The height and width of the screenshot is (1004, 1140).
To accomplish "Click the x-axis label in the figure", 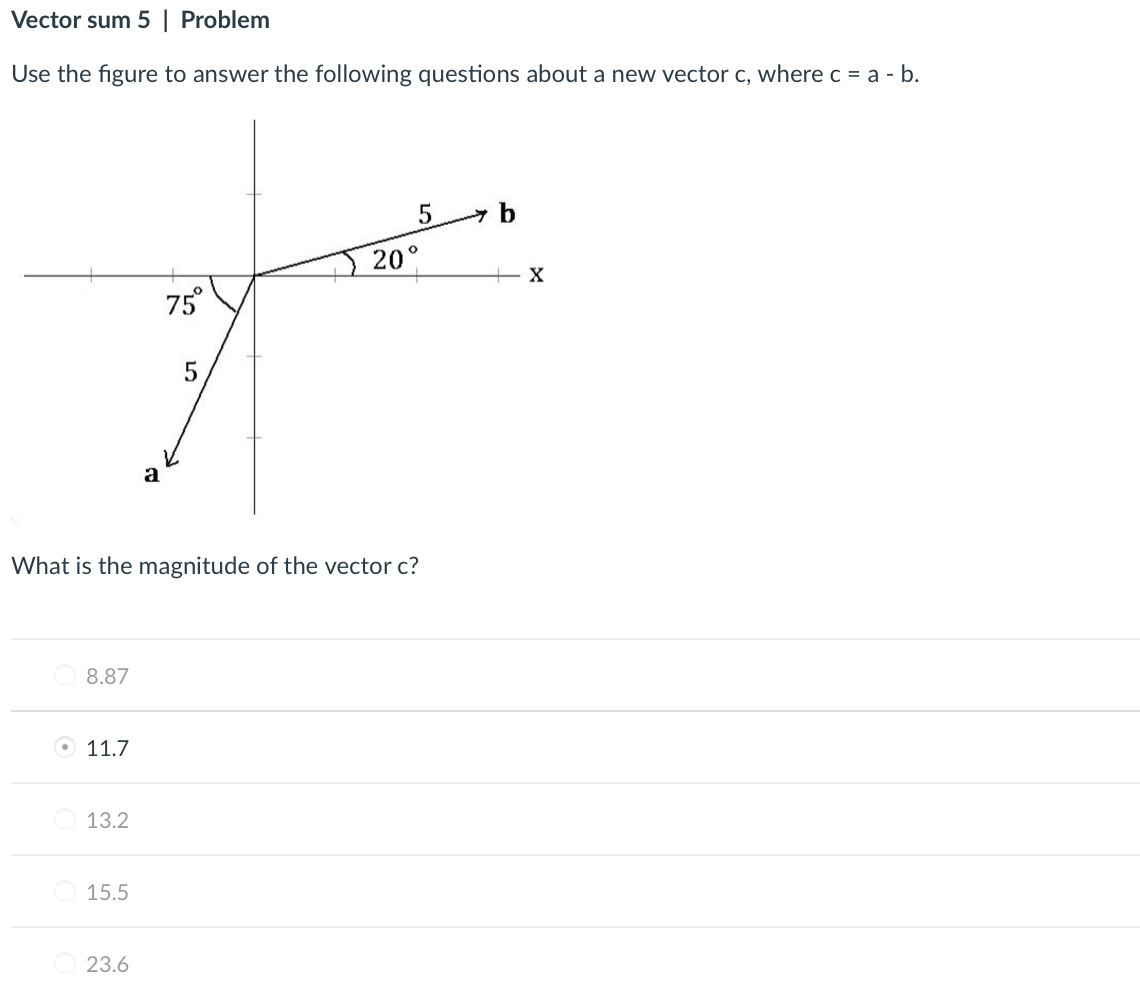I will click(x=536, y=276).
